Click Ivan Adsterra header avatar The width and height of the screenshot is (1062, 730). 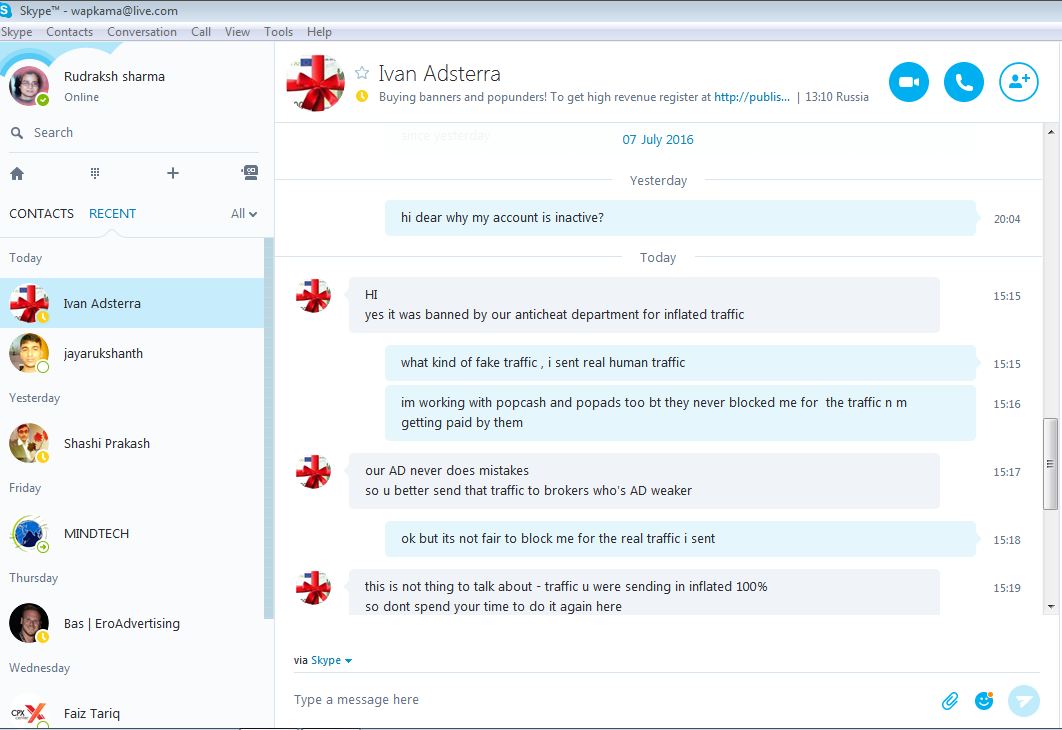point(316,83)
